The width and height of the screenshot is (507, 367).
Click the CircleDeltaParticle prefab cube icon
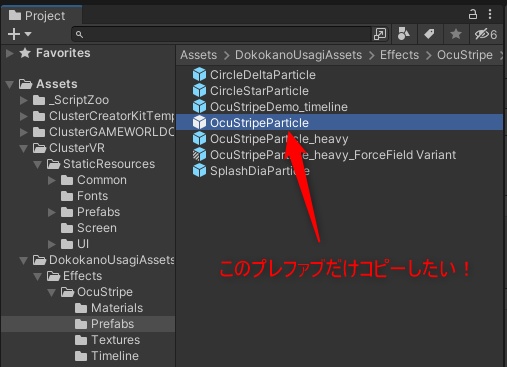tap(199, 74)
